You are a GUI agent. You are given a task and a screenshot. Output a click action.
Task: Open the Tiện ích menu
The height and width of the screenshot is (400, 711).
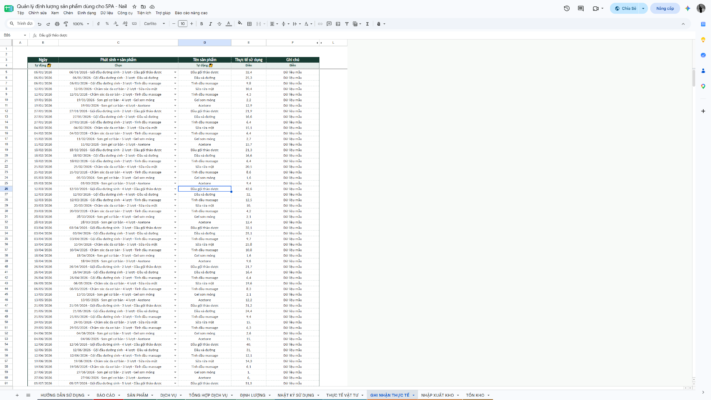(x=144, y=13)
